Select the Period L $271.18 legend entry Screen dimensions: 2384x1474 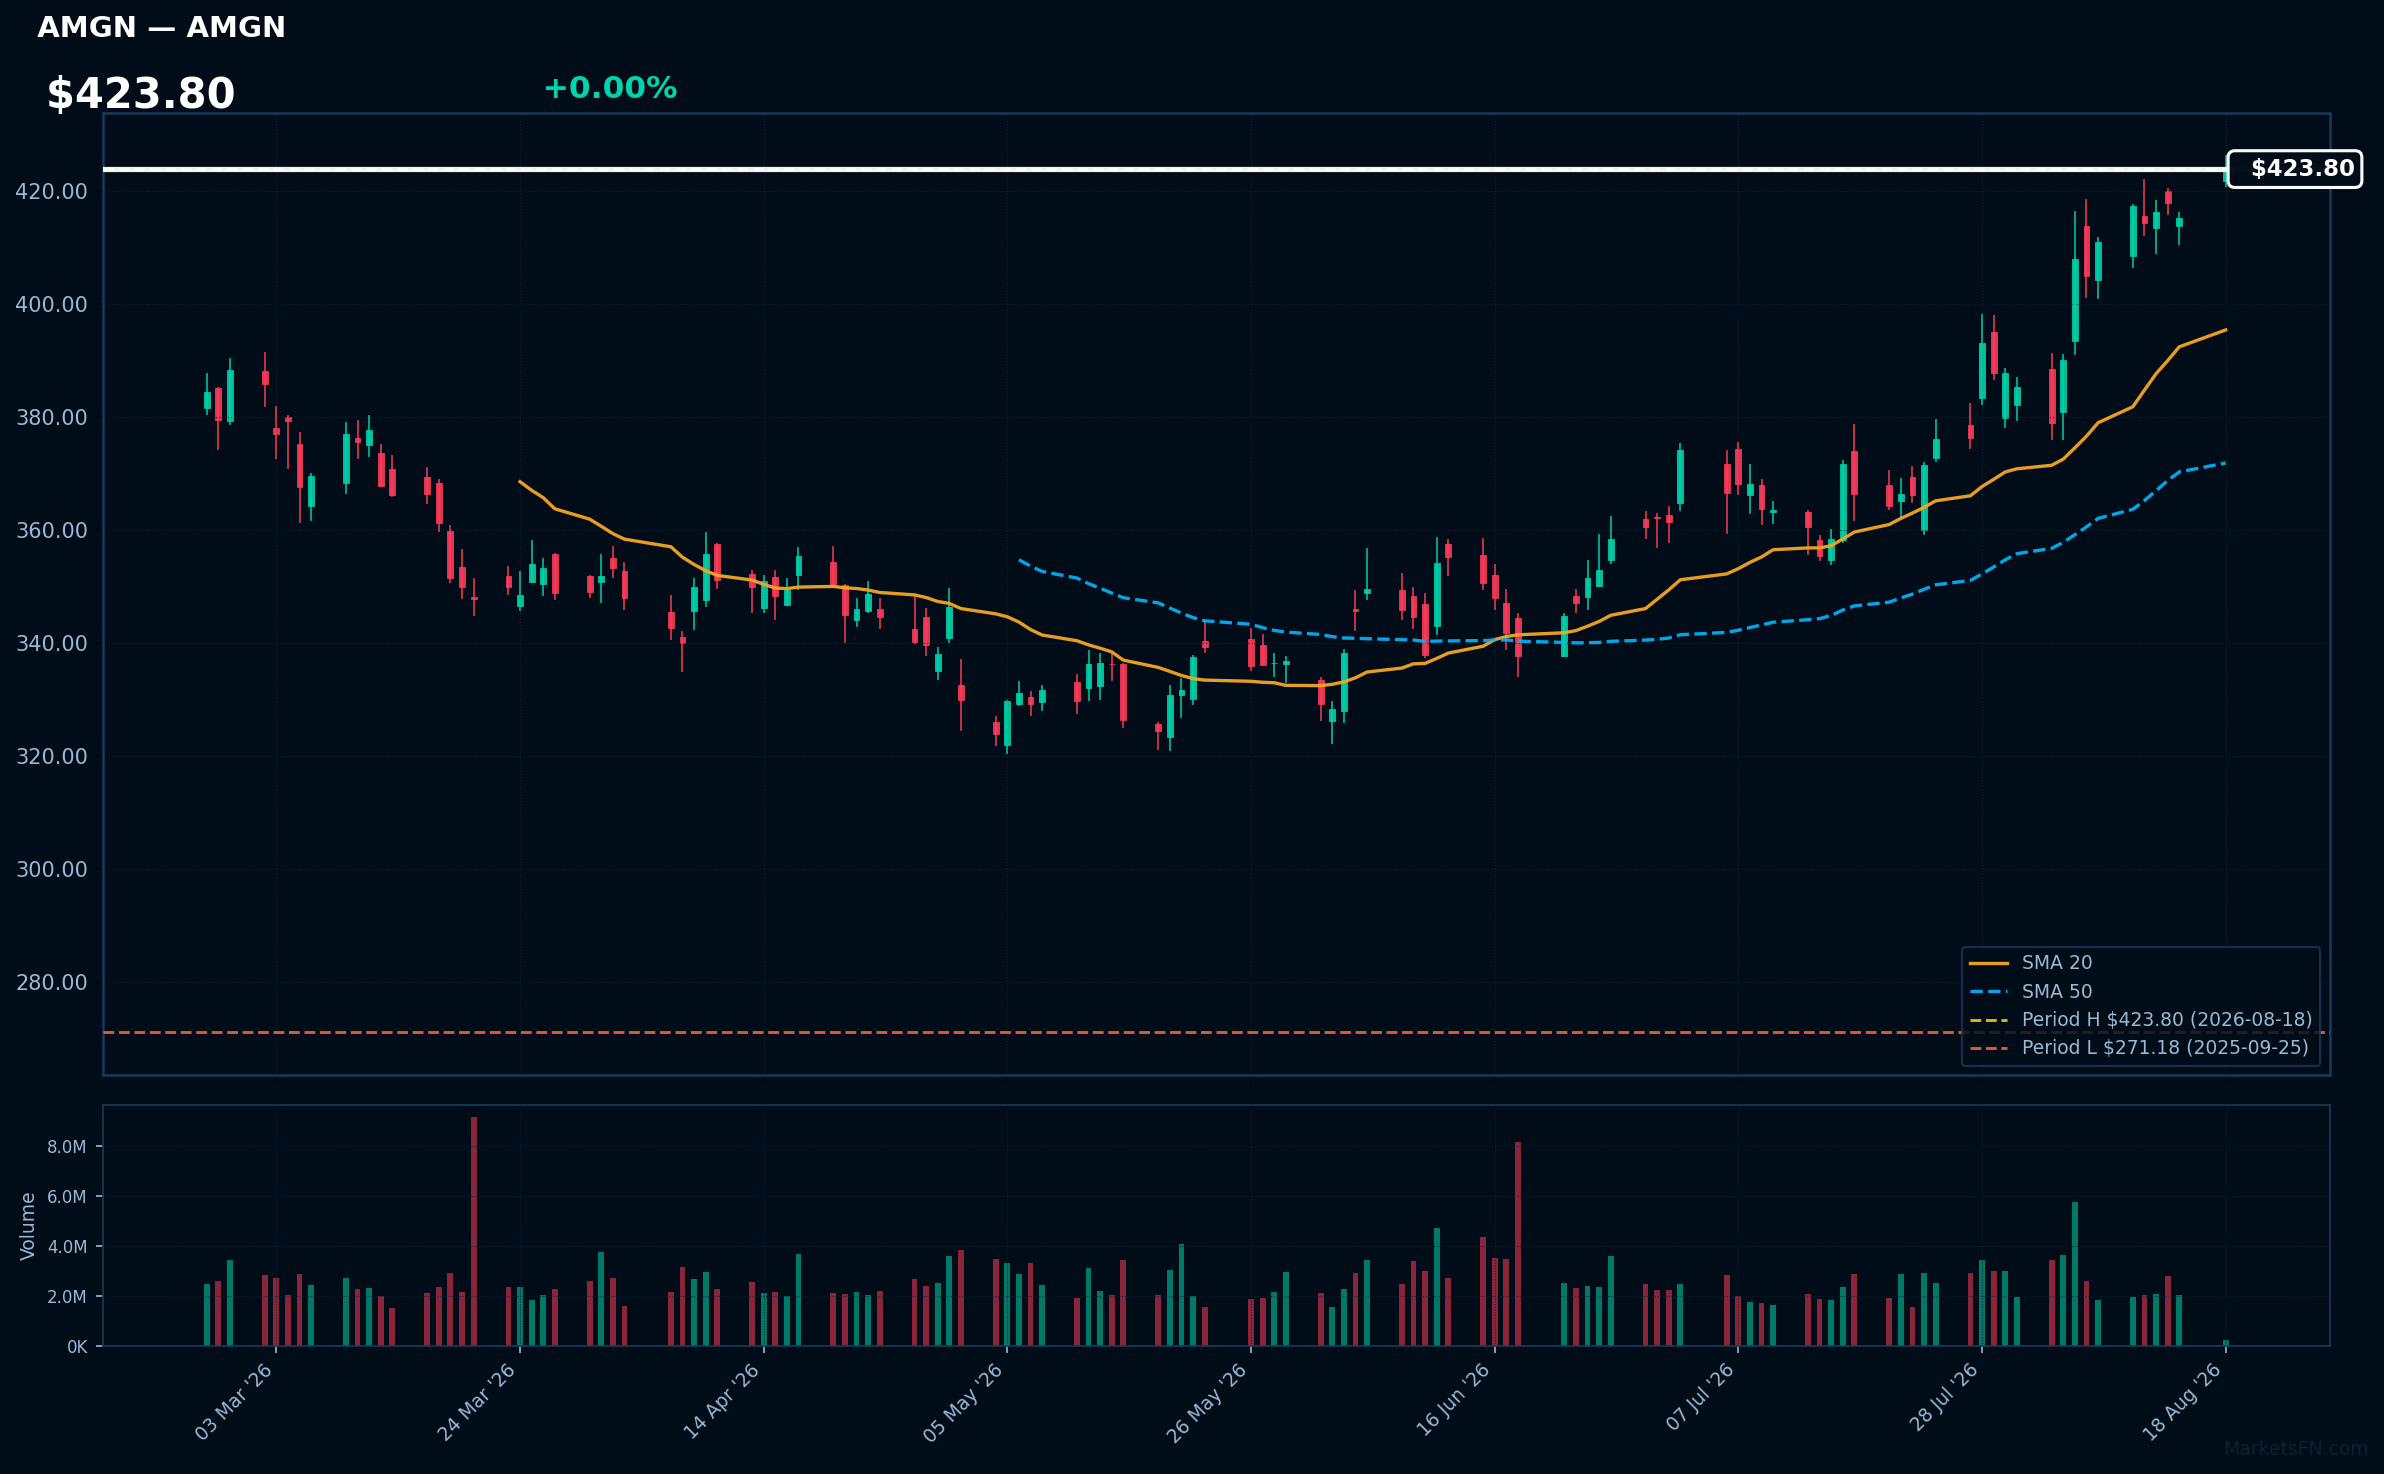click(2138, 1047)
